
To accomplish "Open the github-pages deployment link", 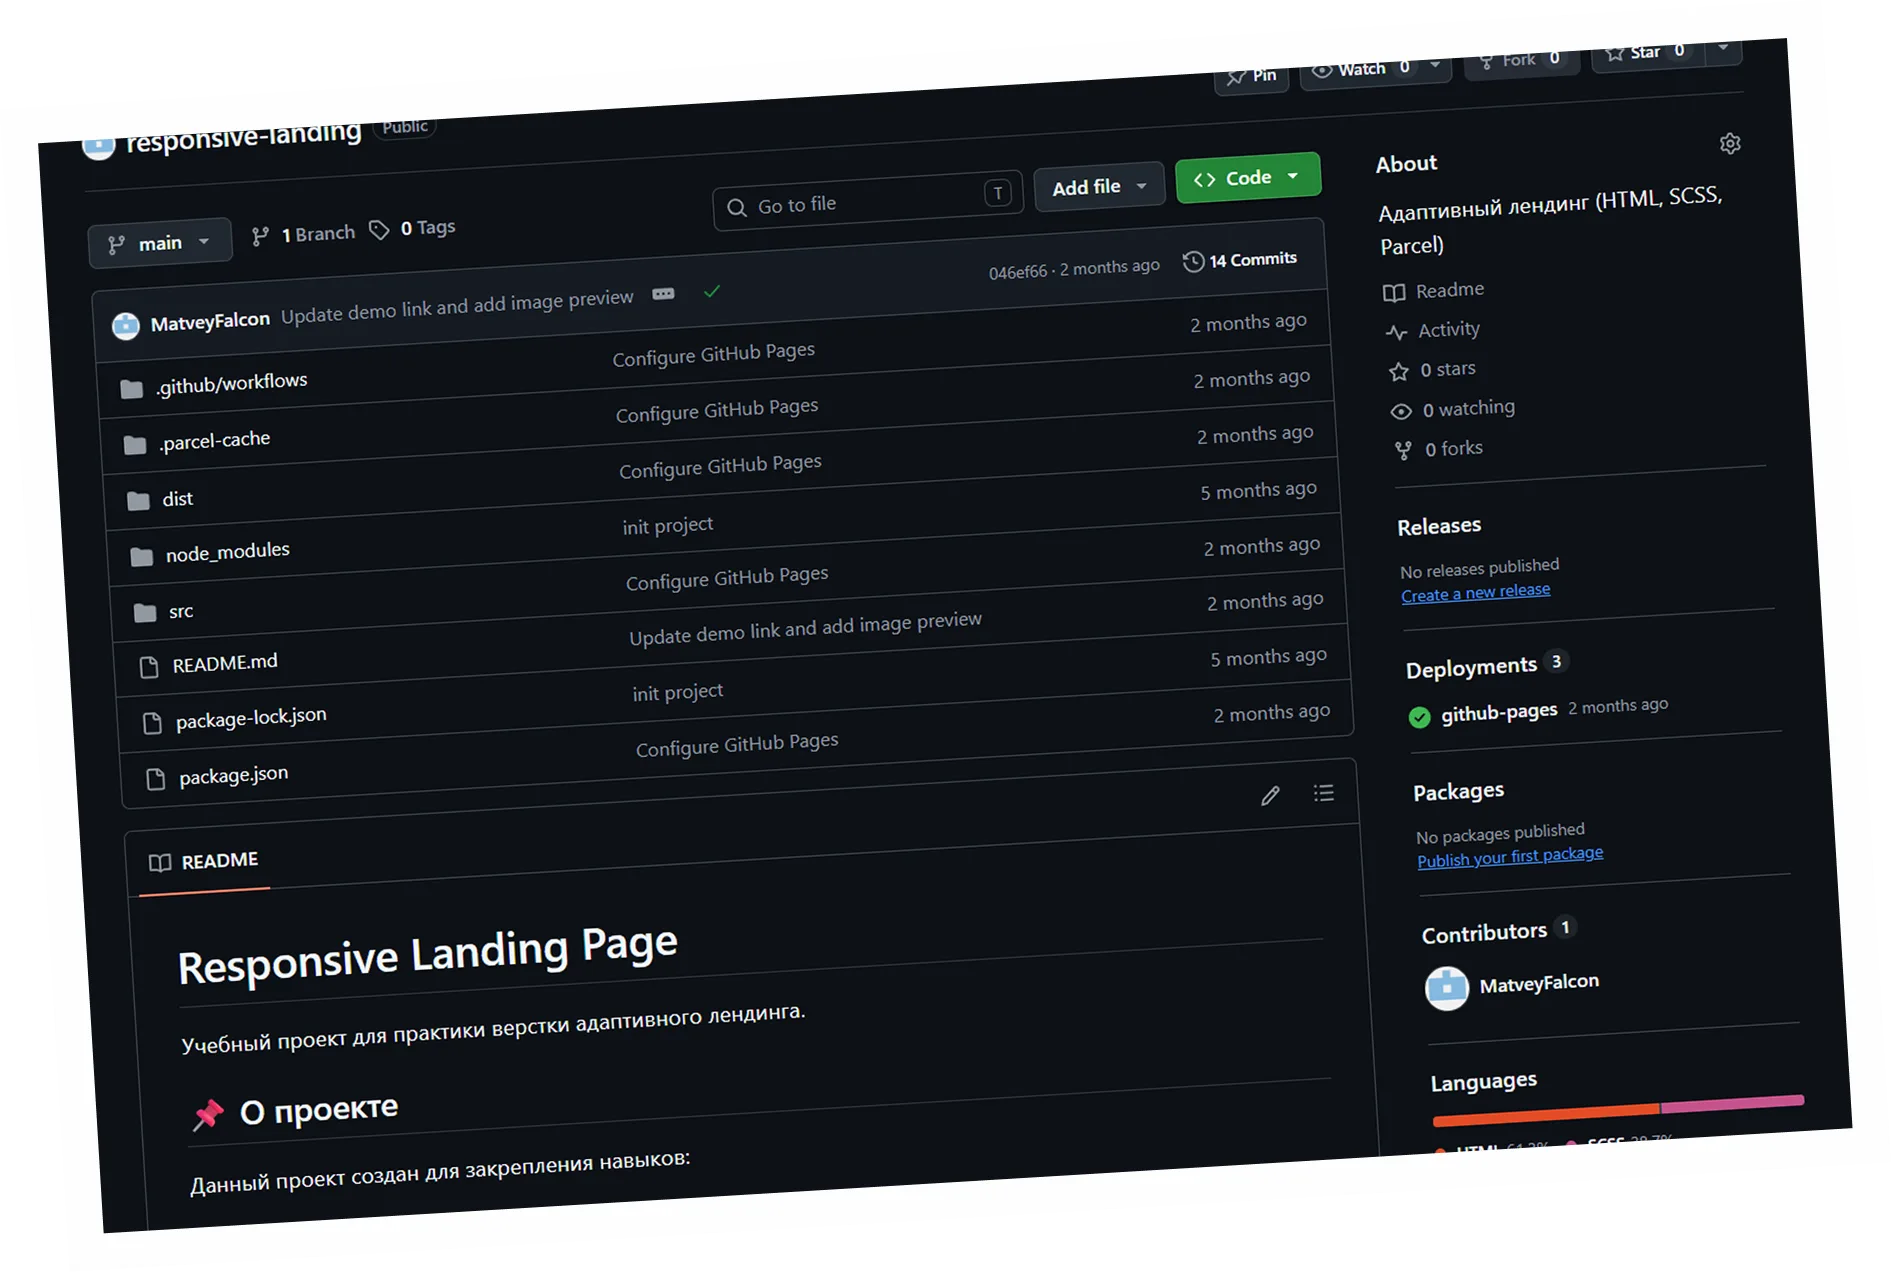I will (x=1499, y=713).
